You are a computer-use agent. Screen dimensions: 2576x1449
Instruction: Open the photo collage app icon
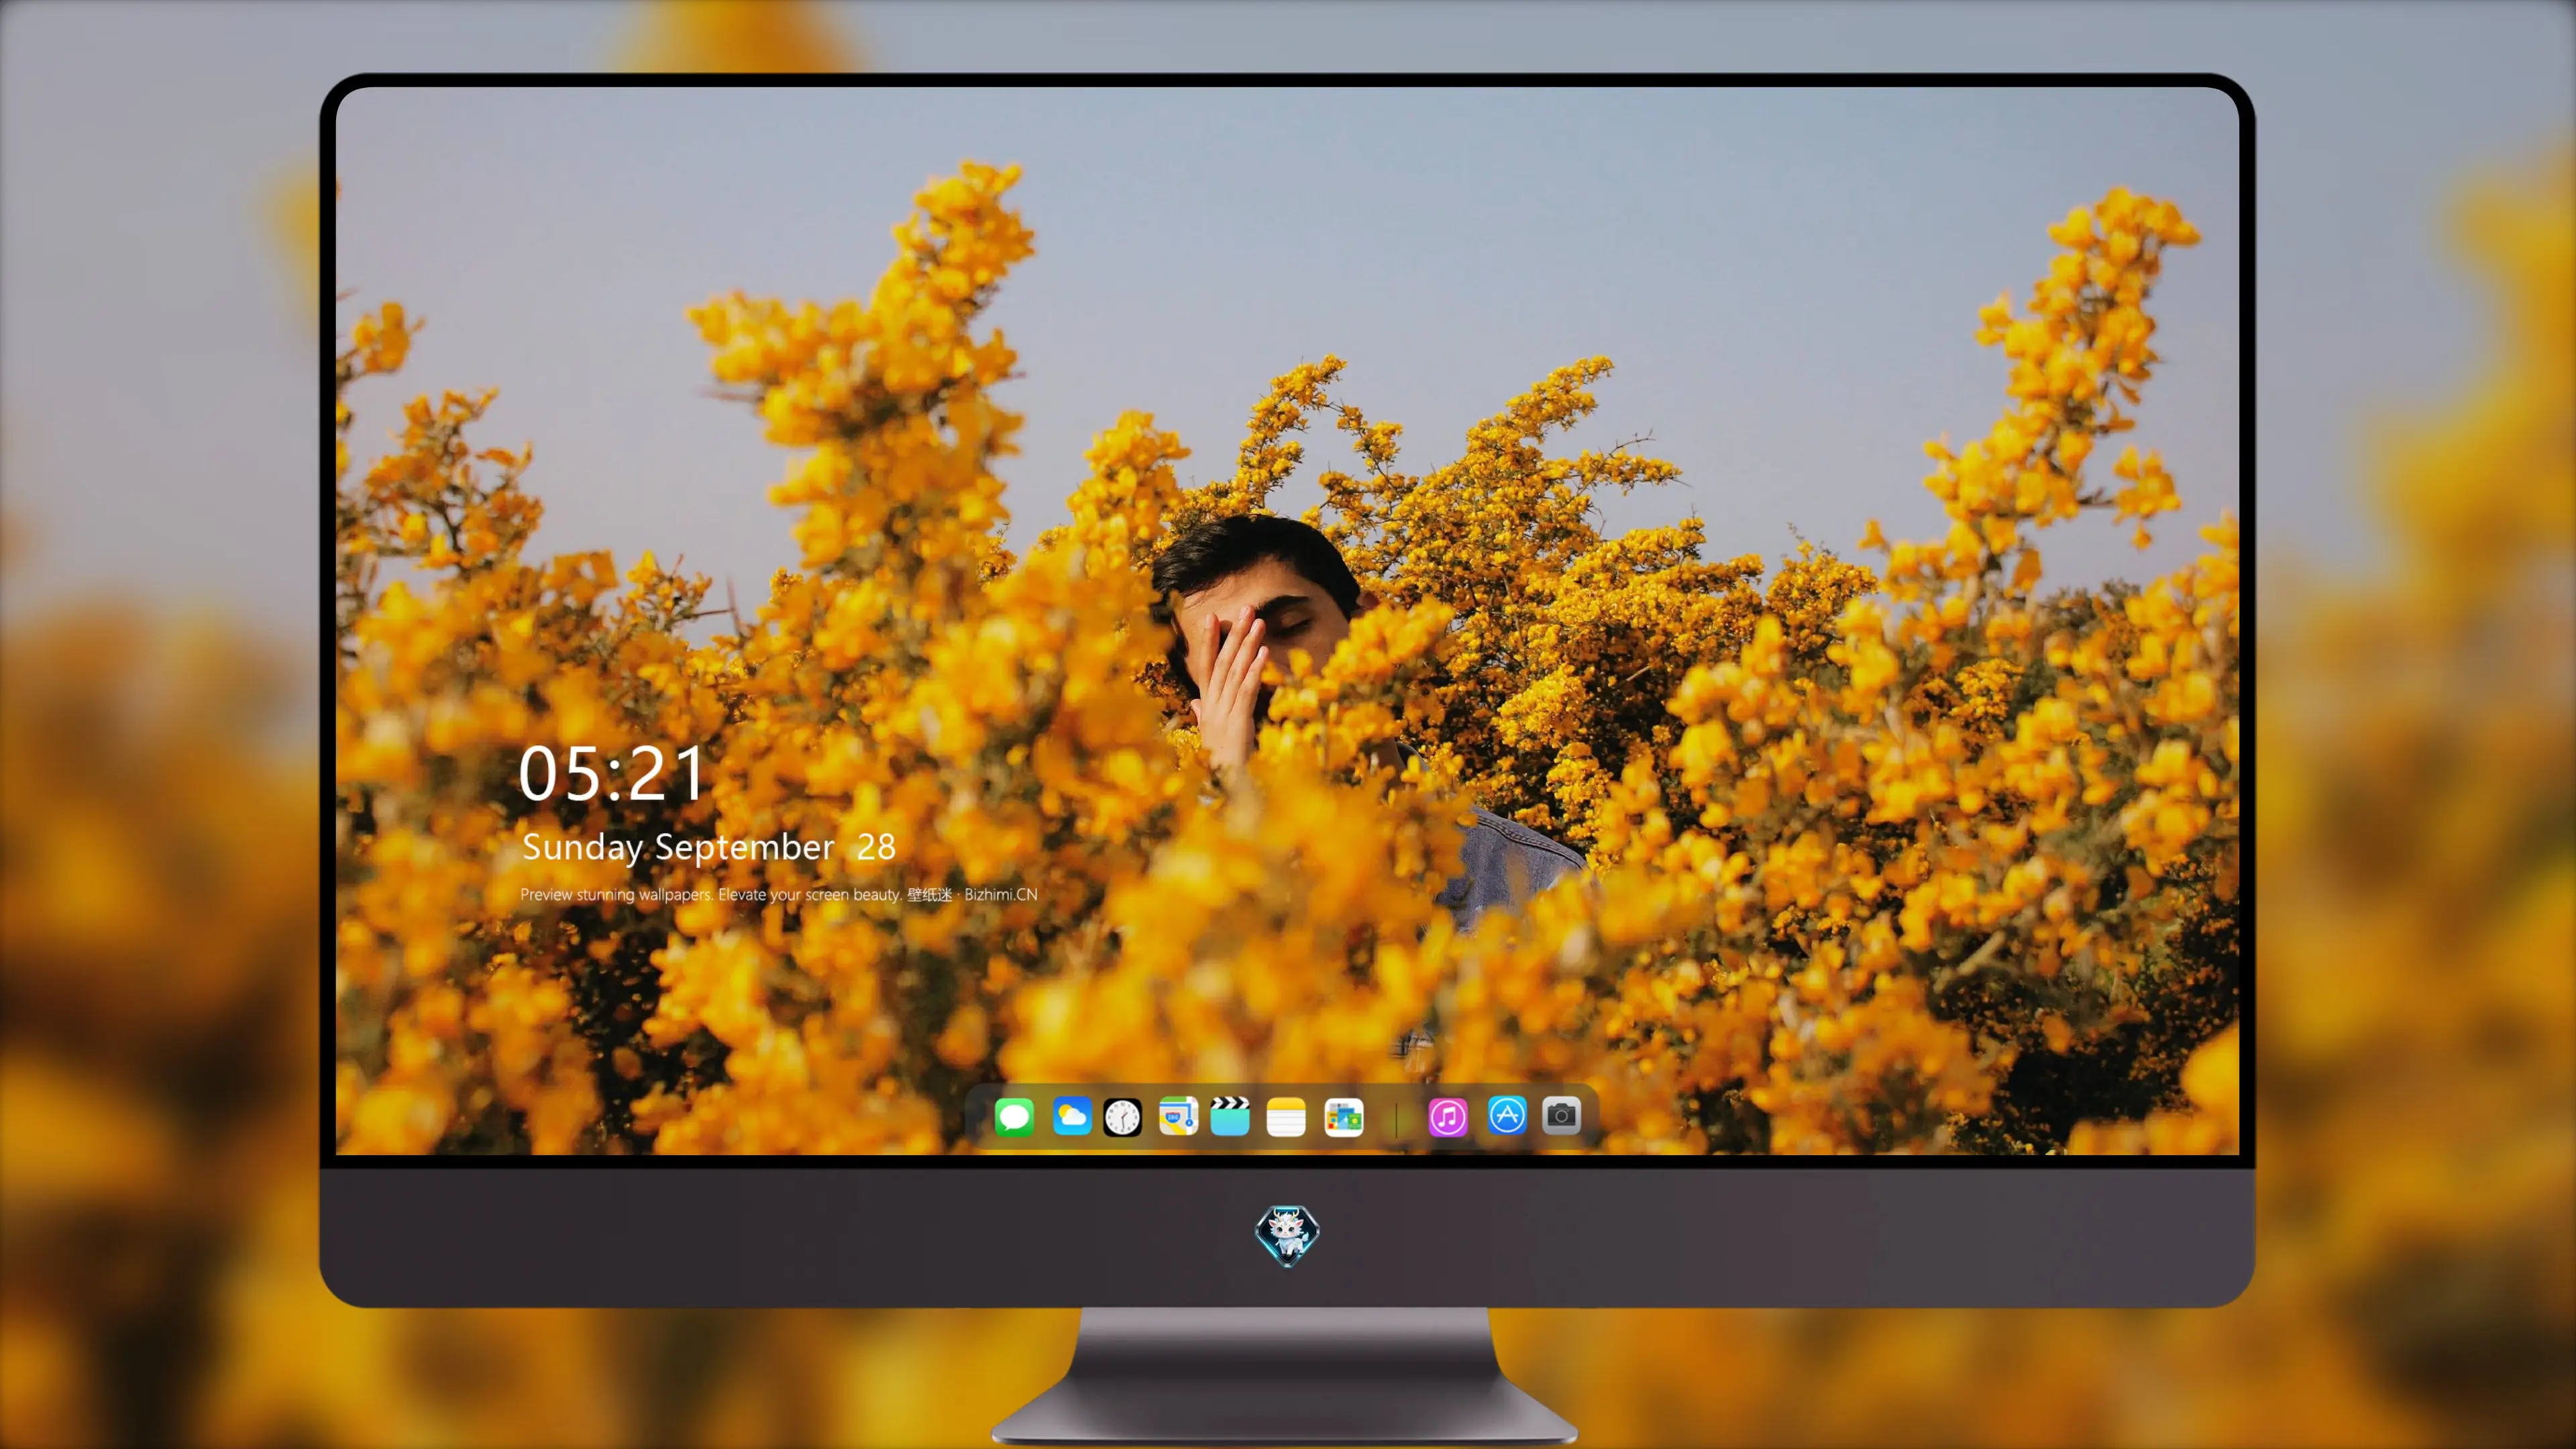coord(1344,1117)
